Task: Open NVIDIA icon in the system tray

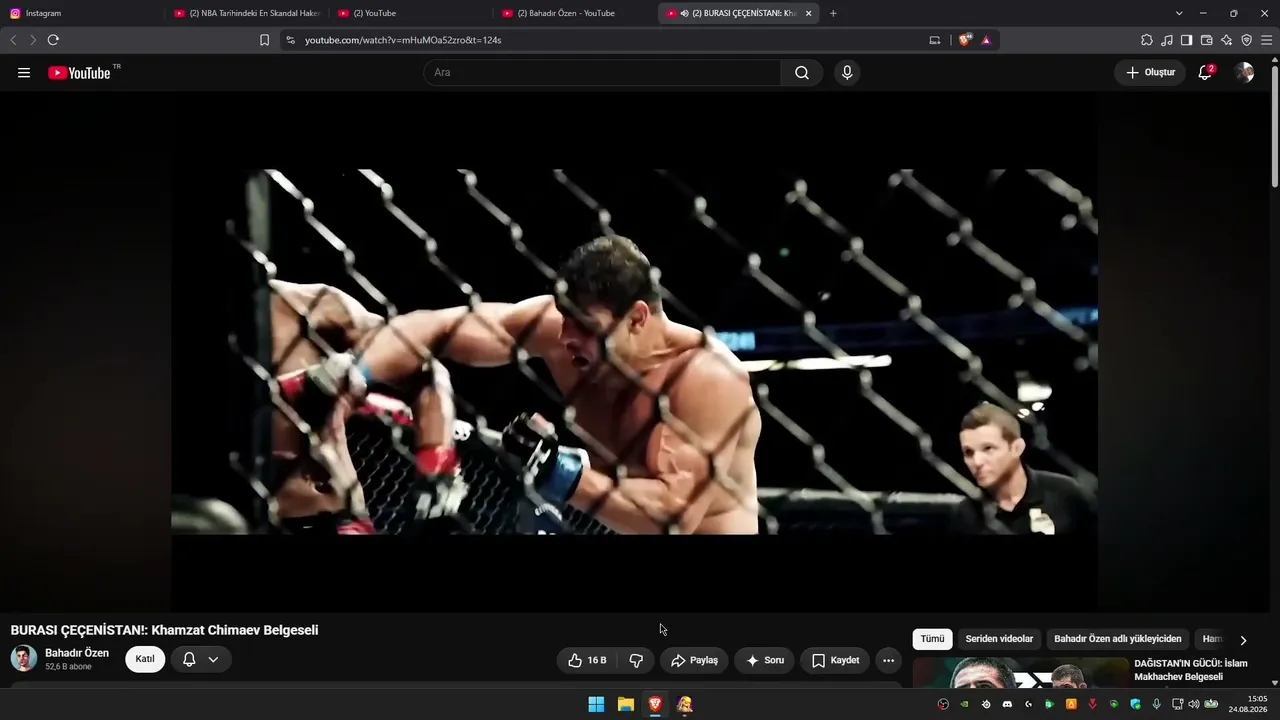Action: coord(964,704)
